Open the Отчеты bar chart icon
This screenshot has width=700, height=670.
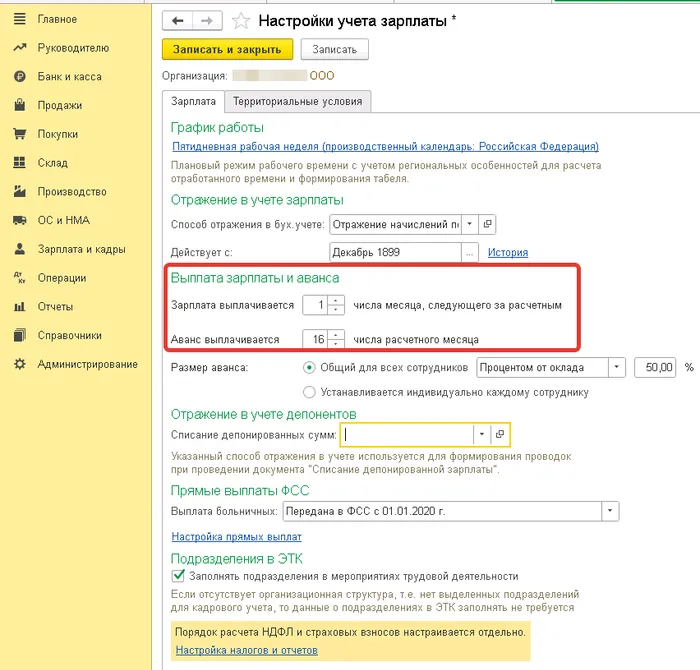pos(19,306)
